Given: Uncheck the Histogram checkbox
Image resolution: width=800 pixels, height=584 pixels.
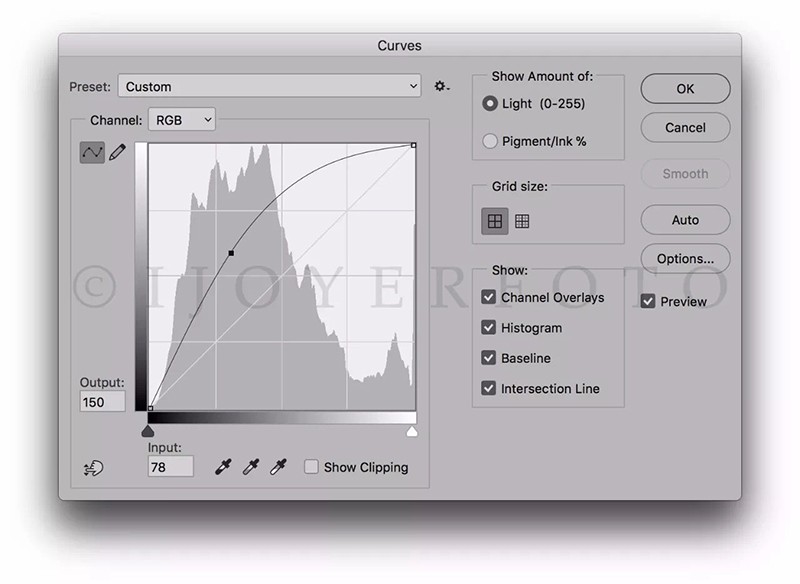Looking at the screenshot, I should click(489, 327).
